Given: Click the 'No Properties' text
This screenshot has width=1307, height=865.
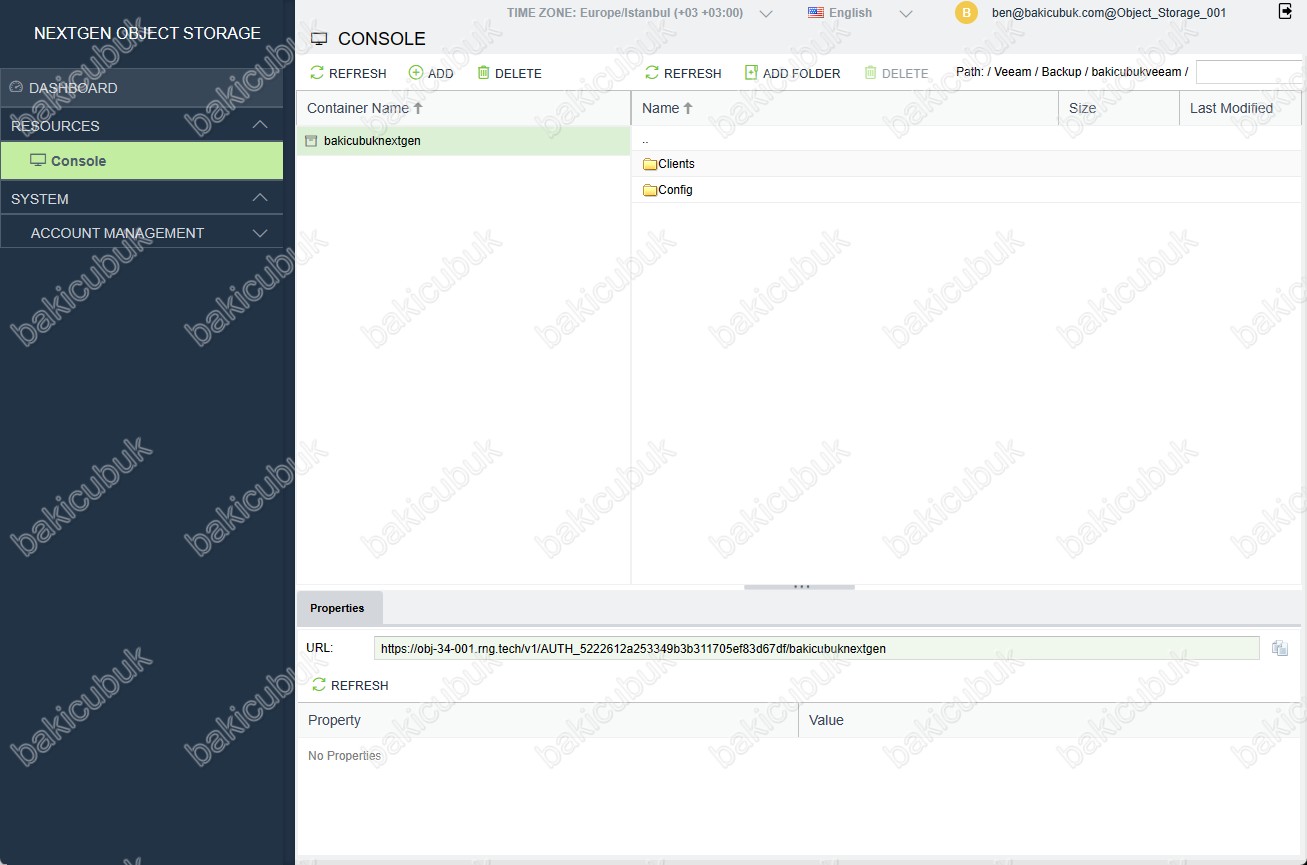Looking at the screenshot, I should tap(344, 756).
